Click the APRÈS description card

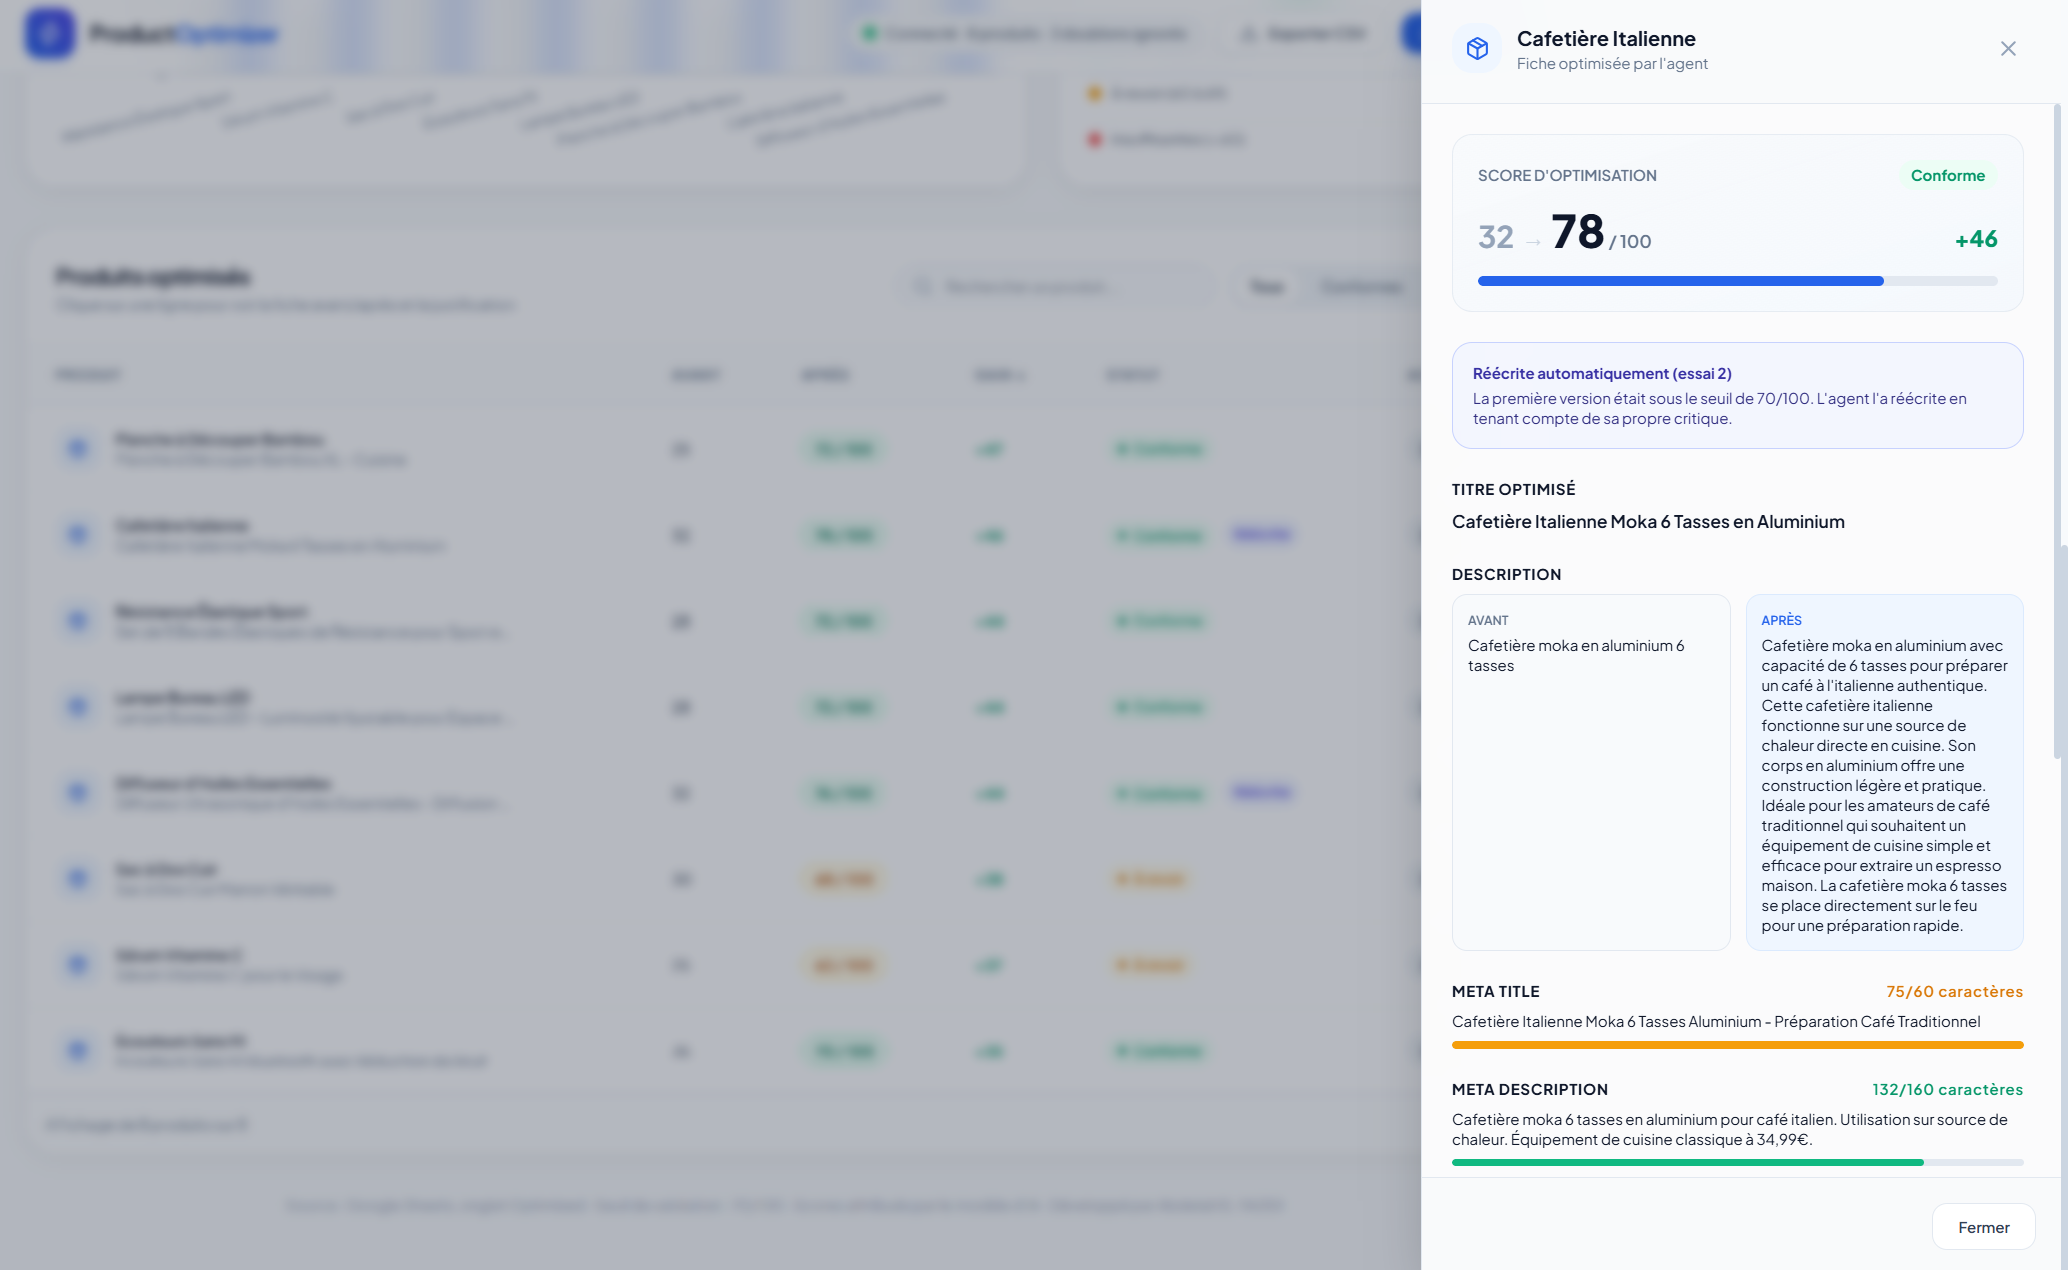(1884, 772)
